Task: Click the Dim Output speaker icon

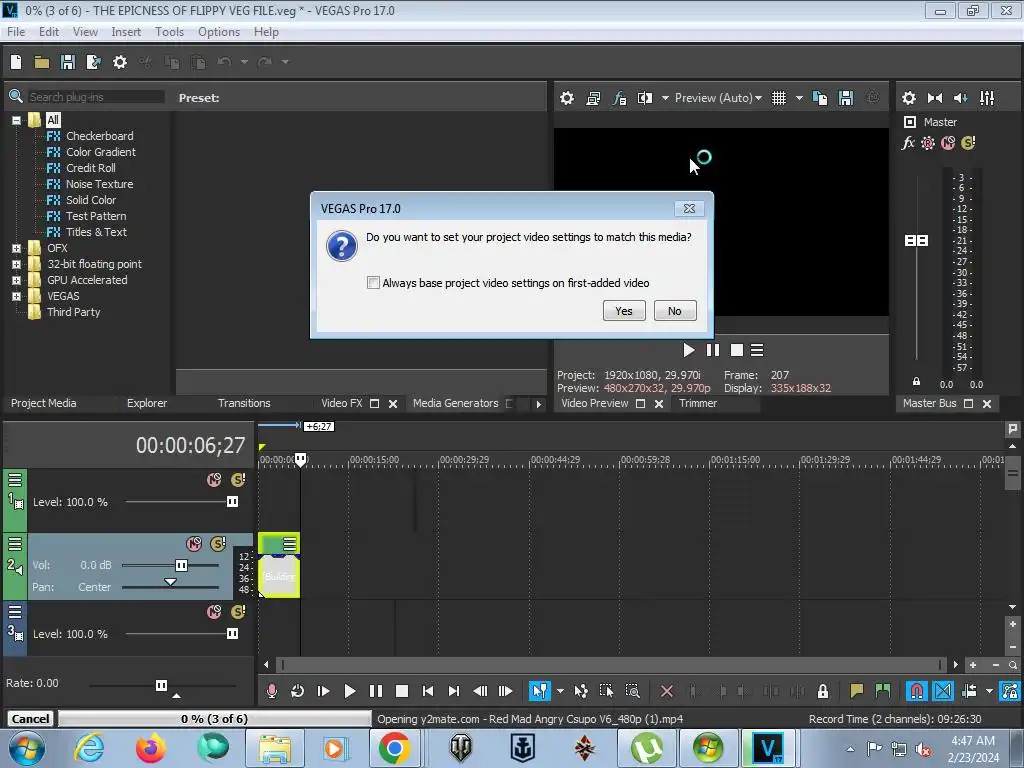Action: click(x=961, y=98)
